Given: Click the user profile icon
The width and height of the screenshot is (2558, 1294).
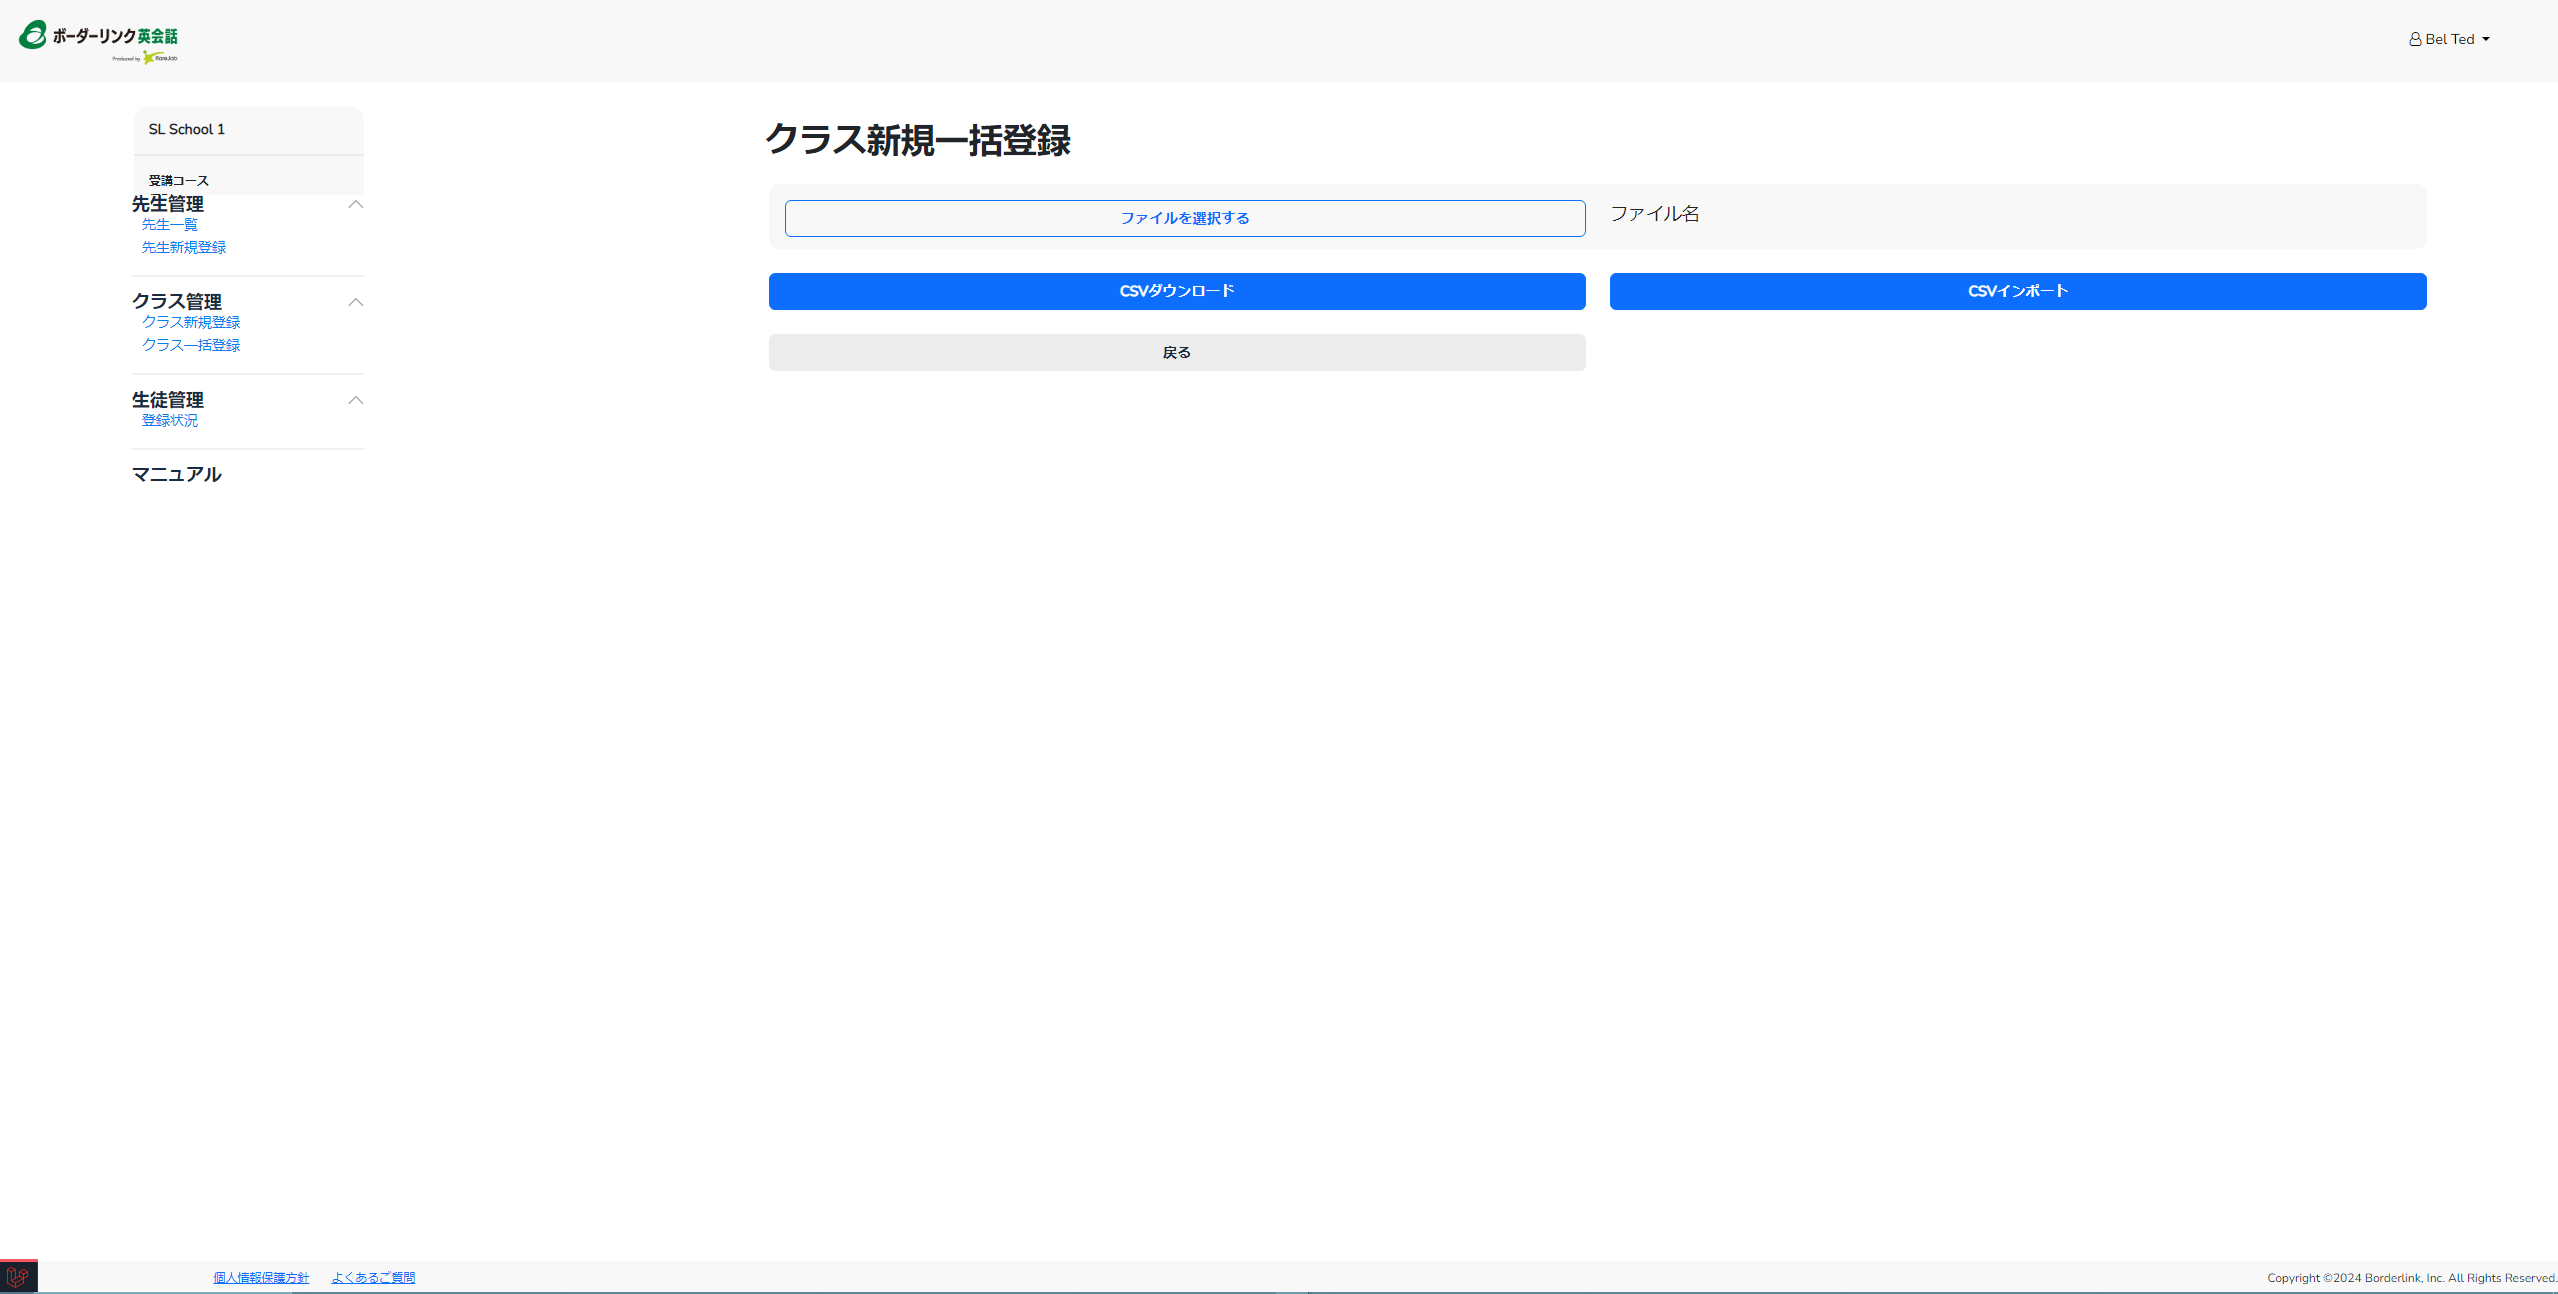Looking at the screenshot, I should (2415, 40).
